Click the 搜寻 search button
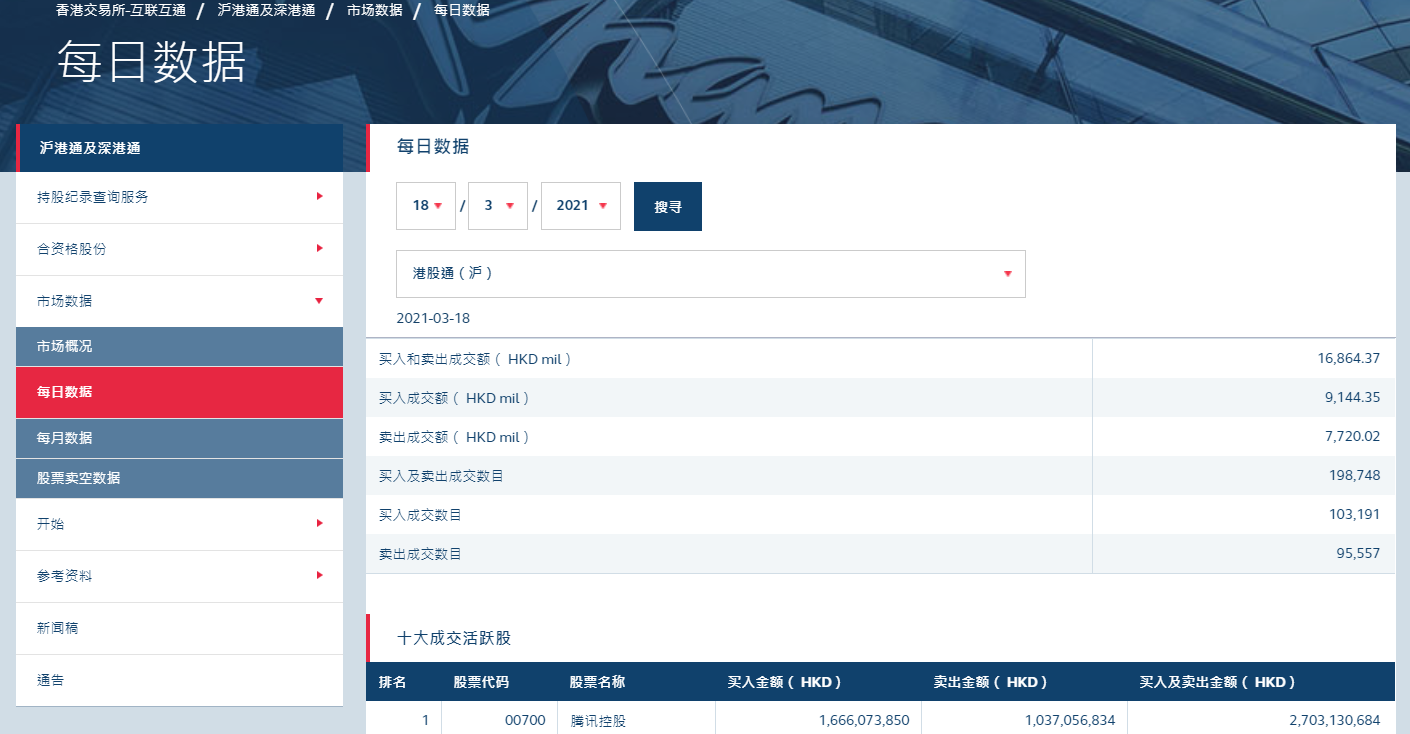Screen dimensions: 1410x734 click(667, 206)
